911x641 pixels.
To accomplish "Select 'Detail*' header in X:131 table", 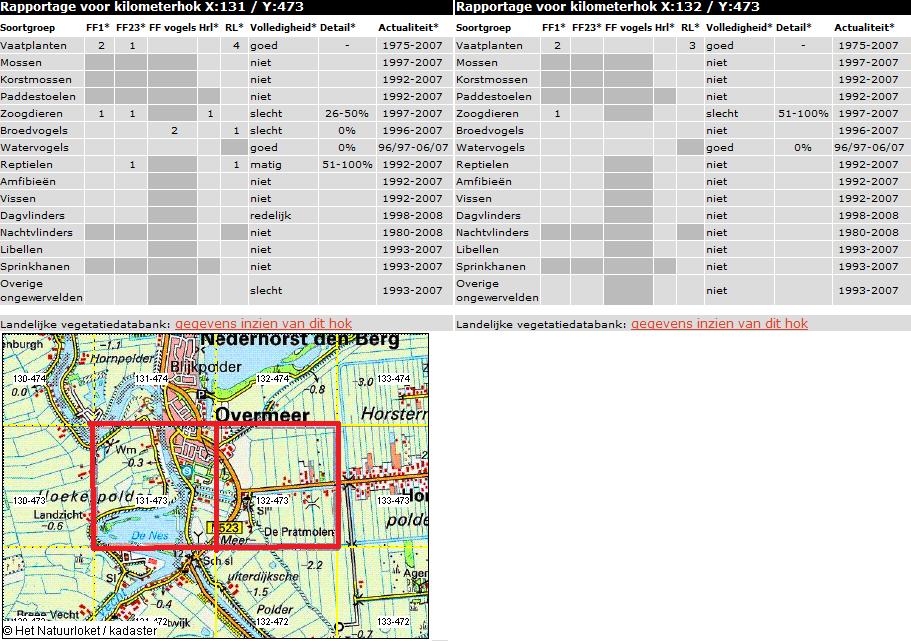I will point(338,28).
